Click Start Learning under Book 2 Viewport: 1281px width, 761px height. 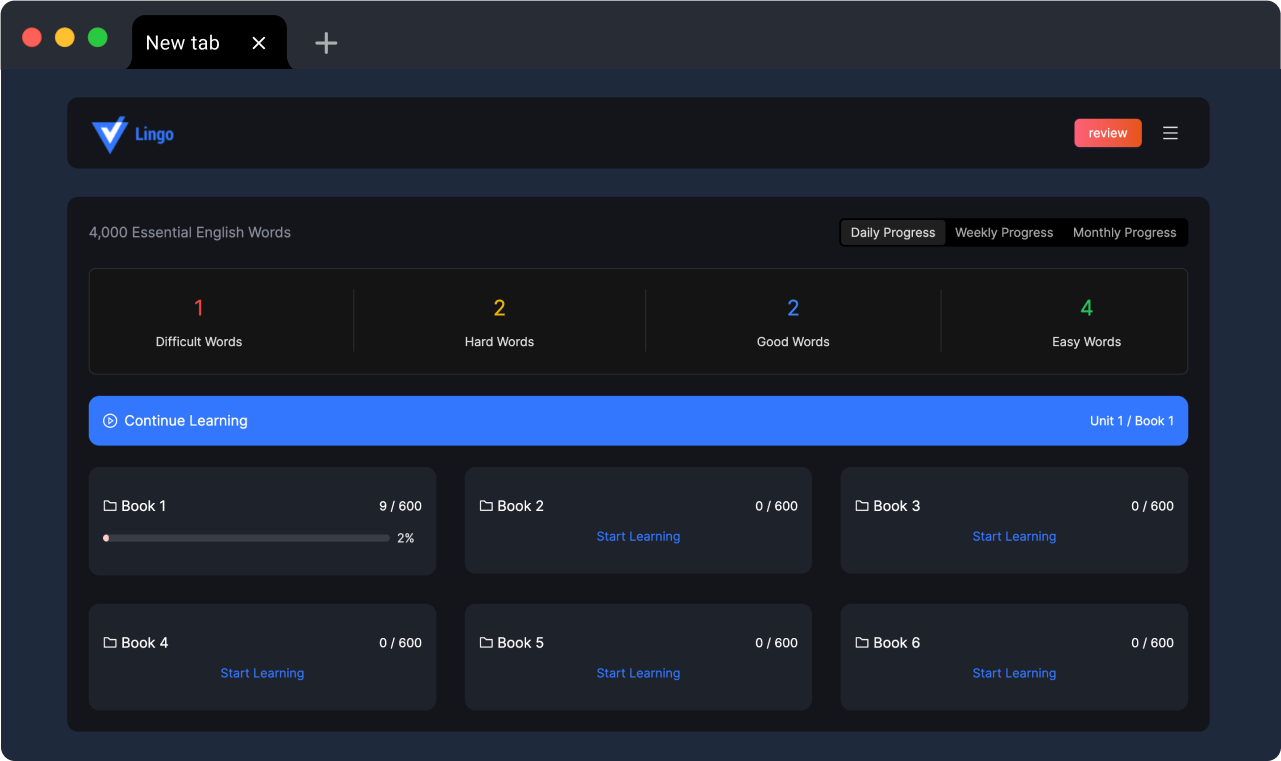click(638, 537)
